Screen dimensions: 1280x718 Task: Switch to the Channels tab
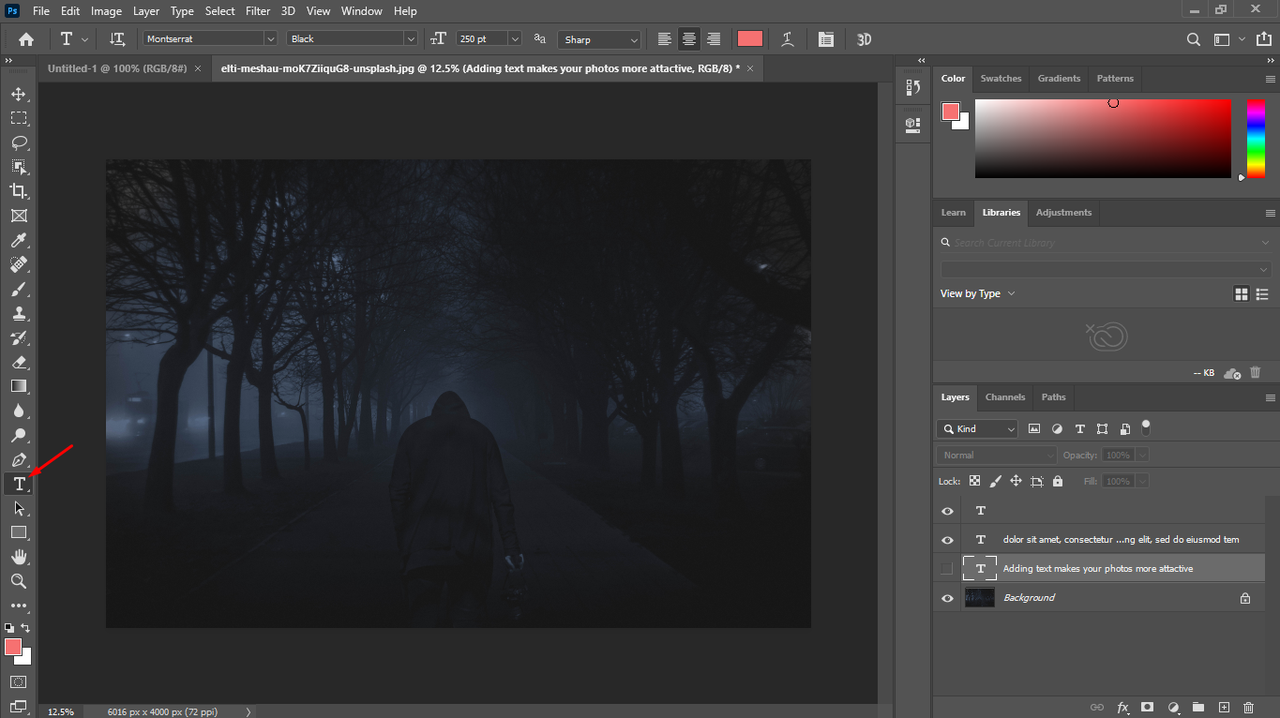point(1005,397)
